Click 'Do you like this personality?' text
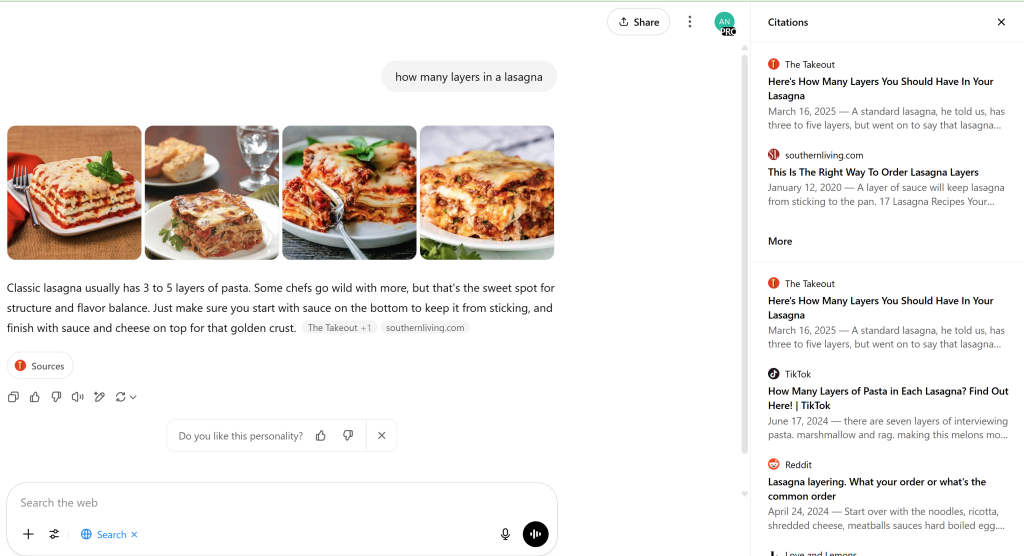 (x=240, y=436)
